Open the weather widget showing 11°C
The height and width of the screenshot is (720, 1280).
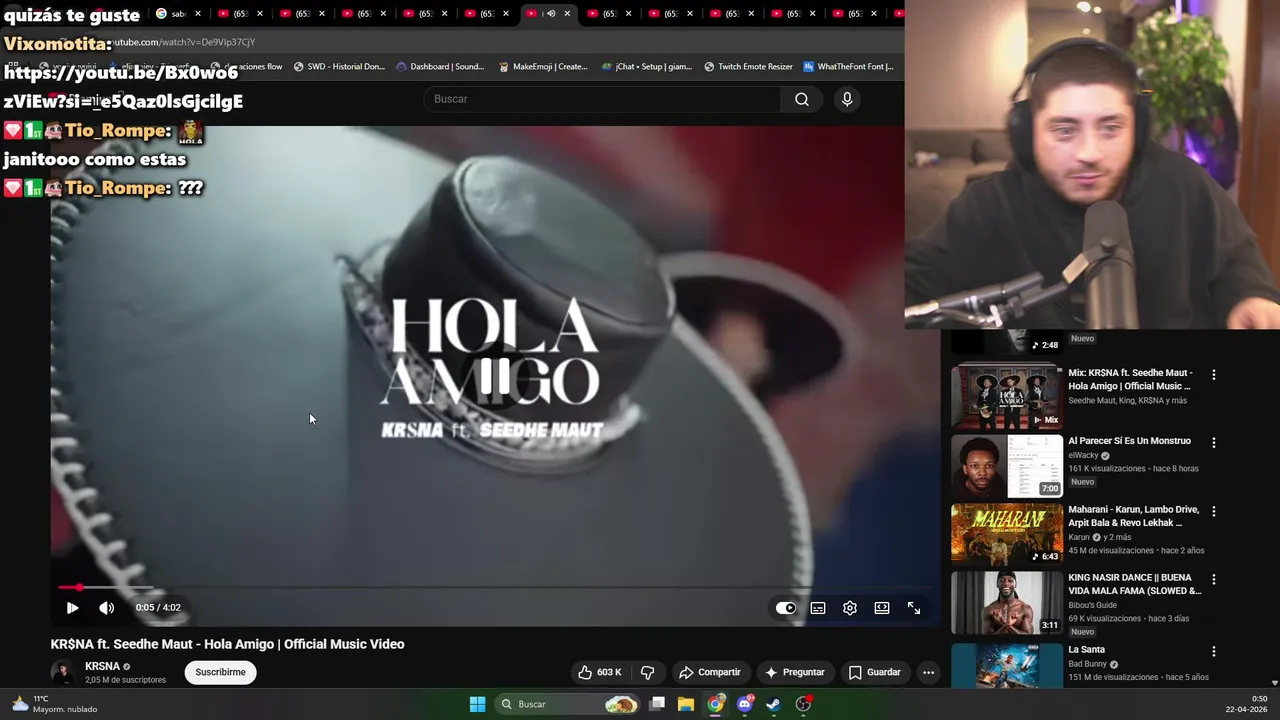point(54,704)
